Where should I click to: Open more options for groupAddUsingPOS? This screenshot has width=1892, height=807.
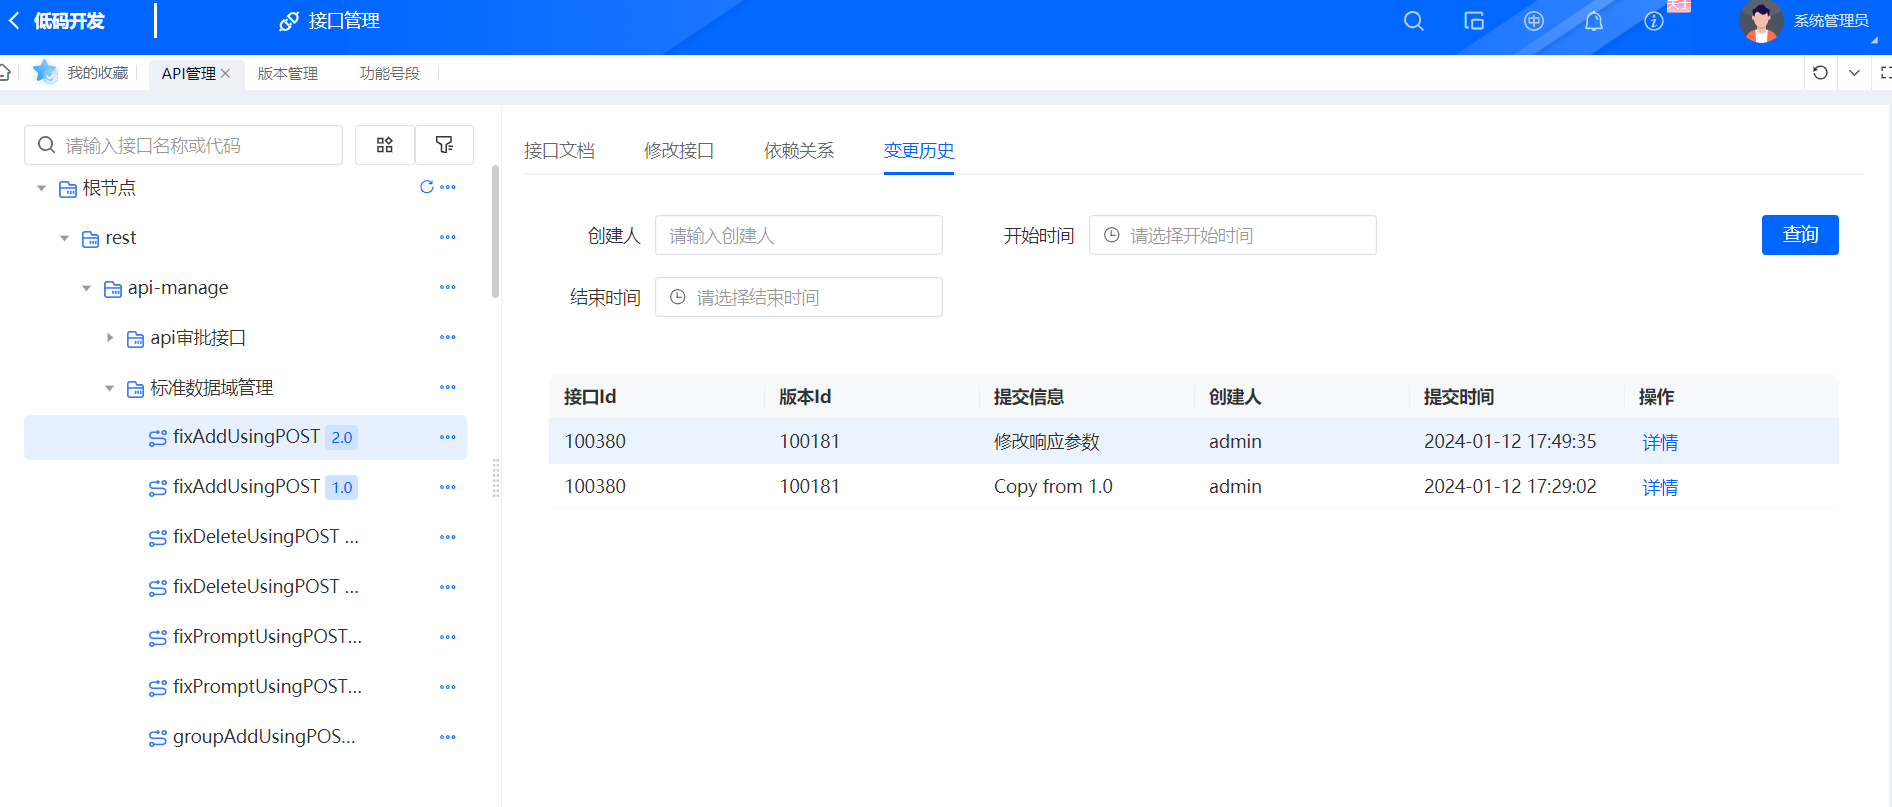(448, 737)
